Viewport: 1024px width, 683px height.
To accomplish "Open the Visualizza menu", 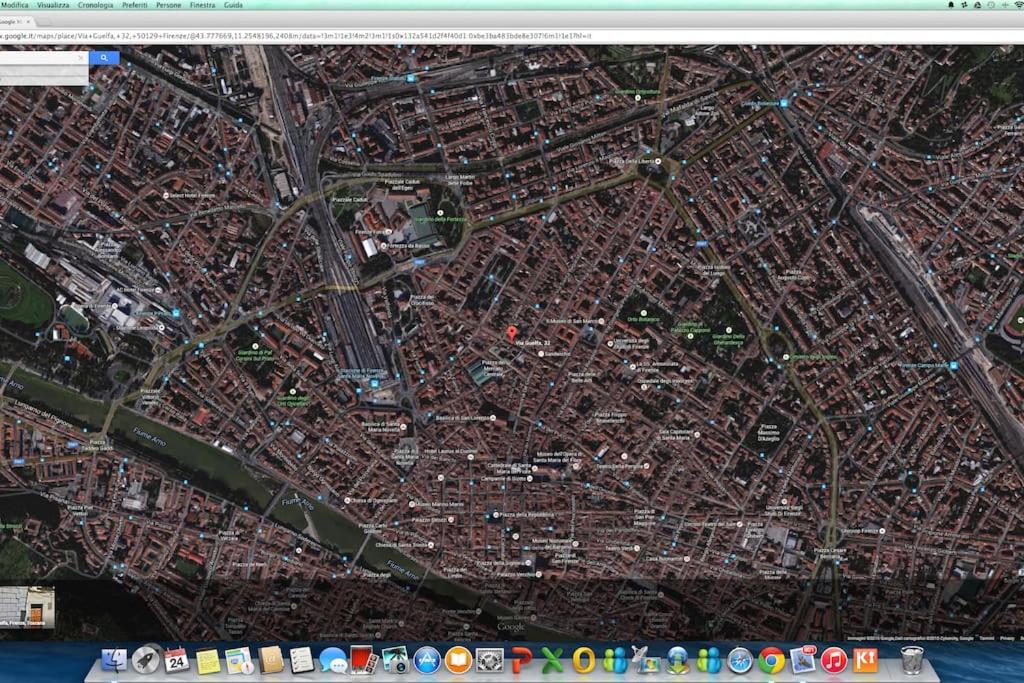I will (x=54, y=5).
